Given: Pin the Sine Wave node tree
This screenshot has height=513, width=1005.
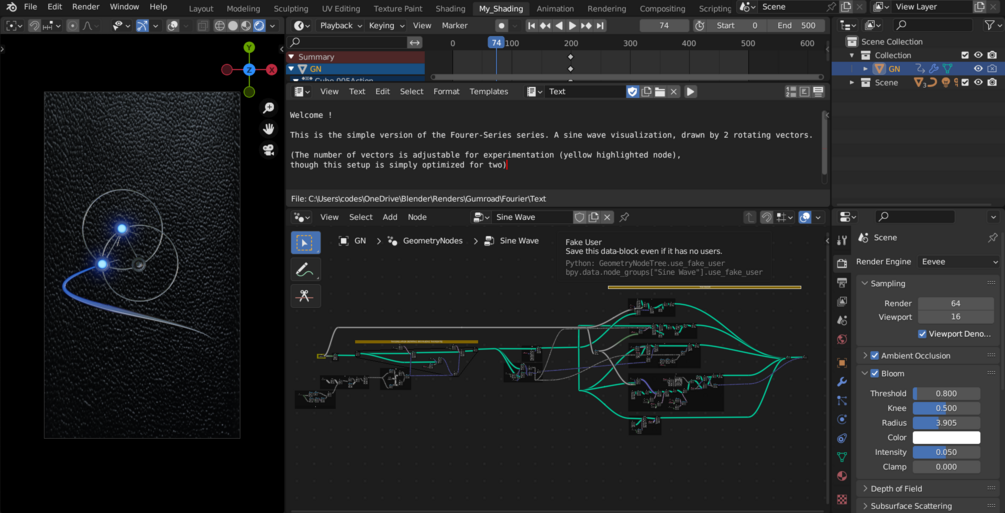Looking at the screenshot, I should click(x=624, y=217).
